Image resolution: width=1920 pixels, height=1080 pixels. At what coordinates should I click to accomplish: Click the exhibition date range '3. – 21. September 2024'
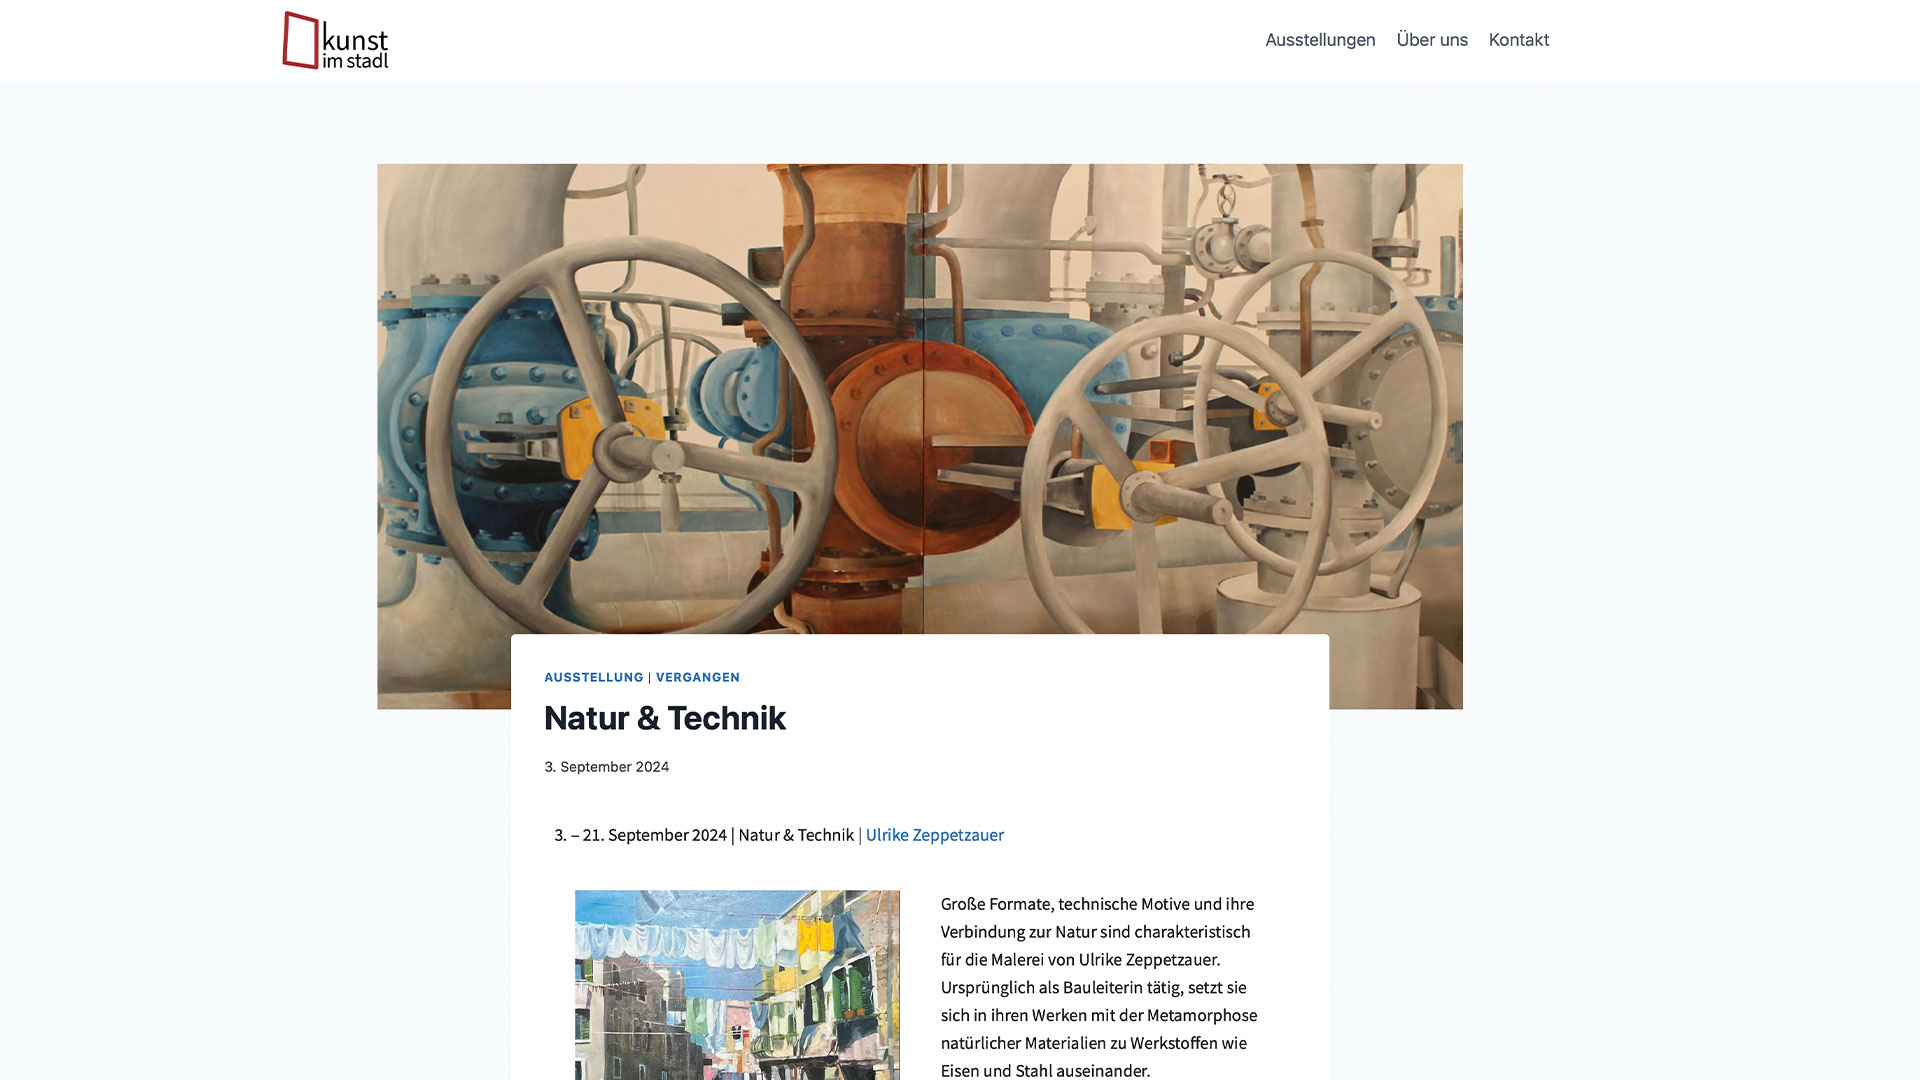[x=640, y=835]
